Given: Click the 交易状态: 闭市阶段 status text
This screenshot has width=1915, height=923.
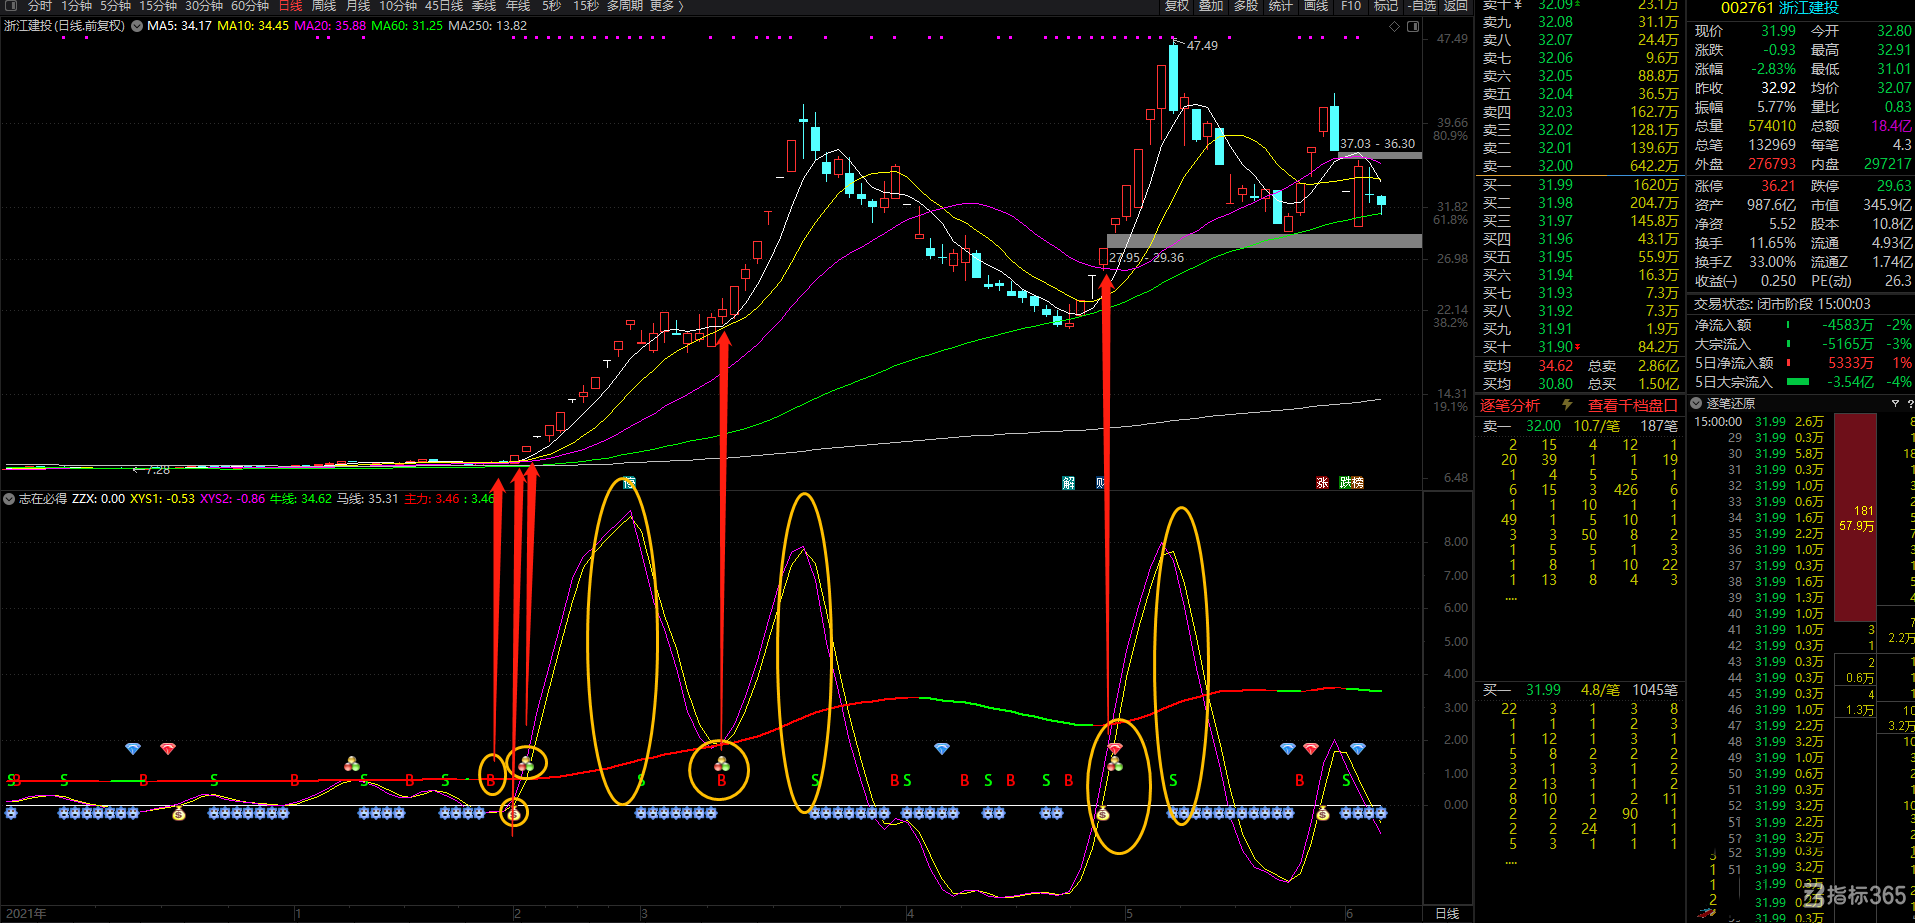Looking at the screenshot, I should tap(1782, 304).
